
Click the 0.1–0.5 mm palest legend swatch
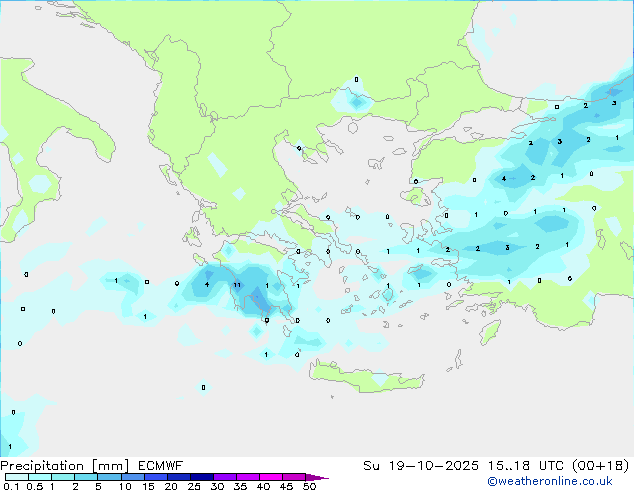coord(17,477)
